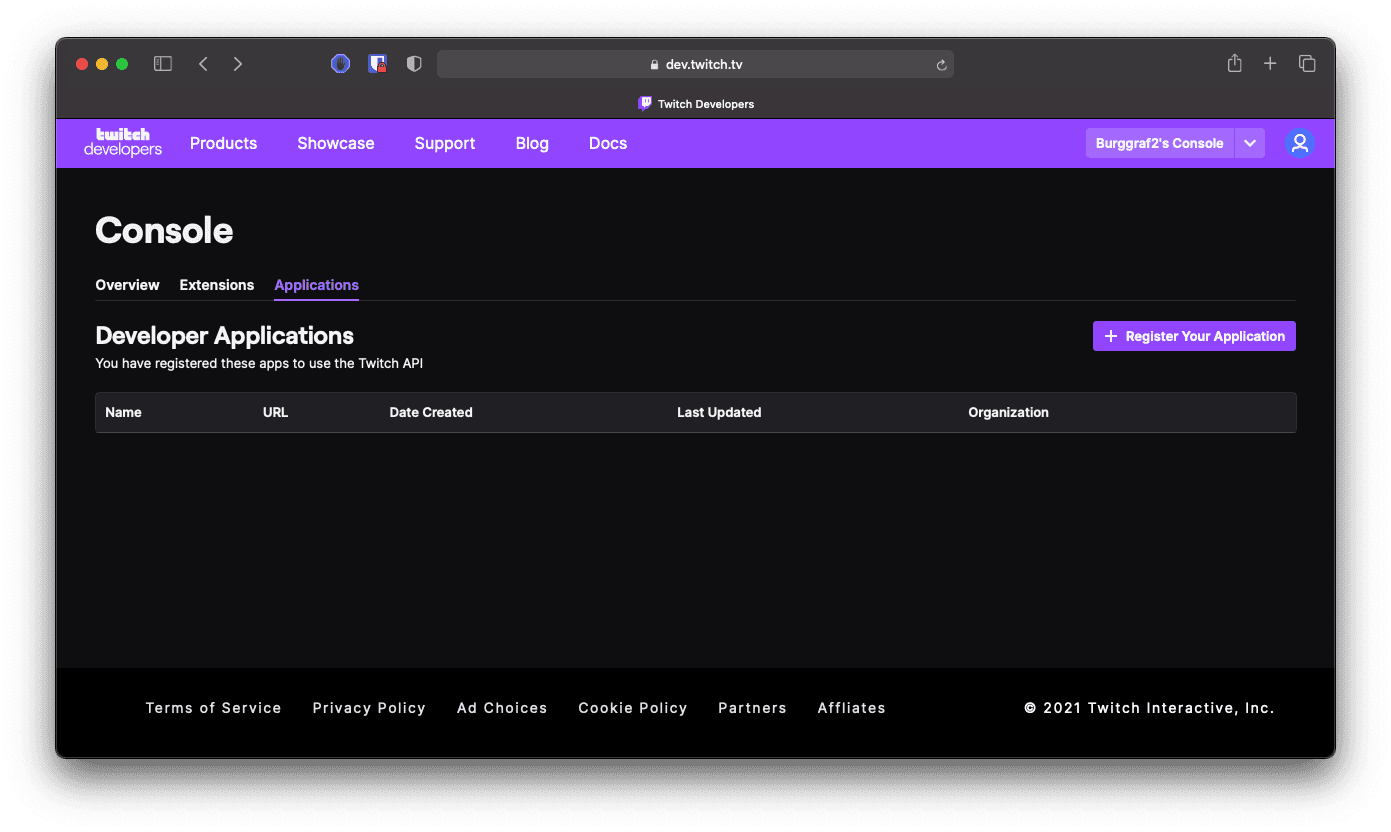Screen dimensions: 1391x832
Task: Open the user profile avatar icon
Action: (1299, 143)
